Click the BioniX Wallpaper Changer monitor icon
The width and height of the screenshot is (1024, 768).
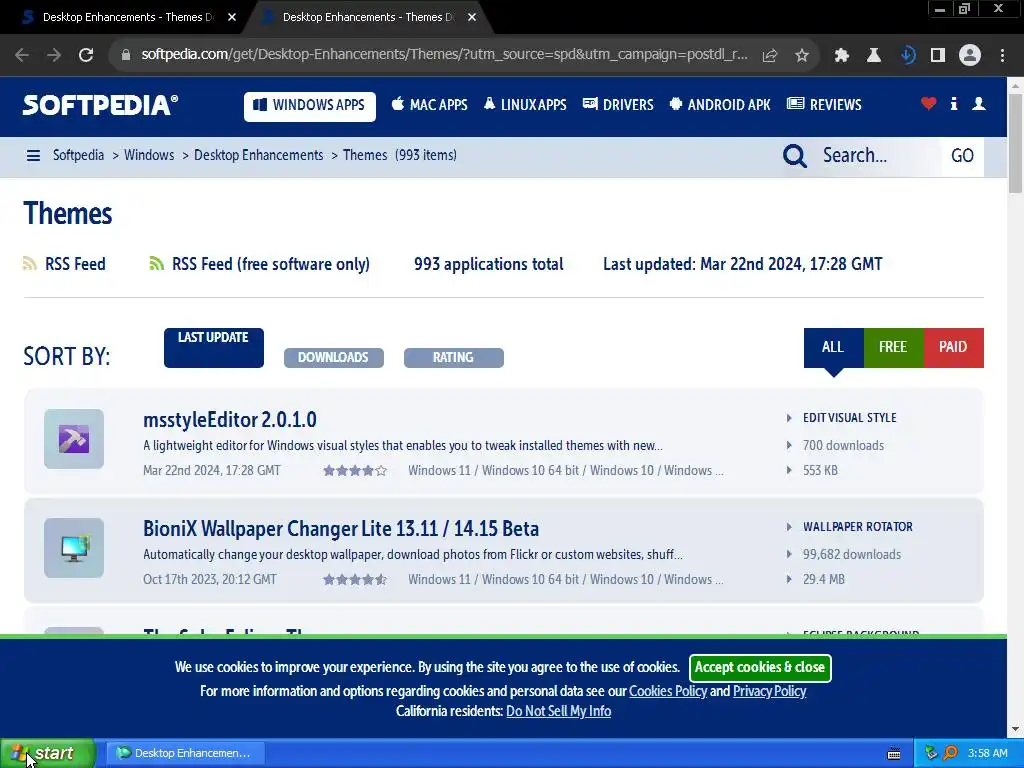[x=74, y=548]
